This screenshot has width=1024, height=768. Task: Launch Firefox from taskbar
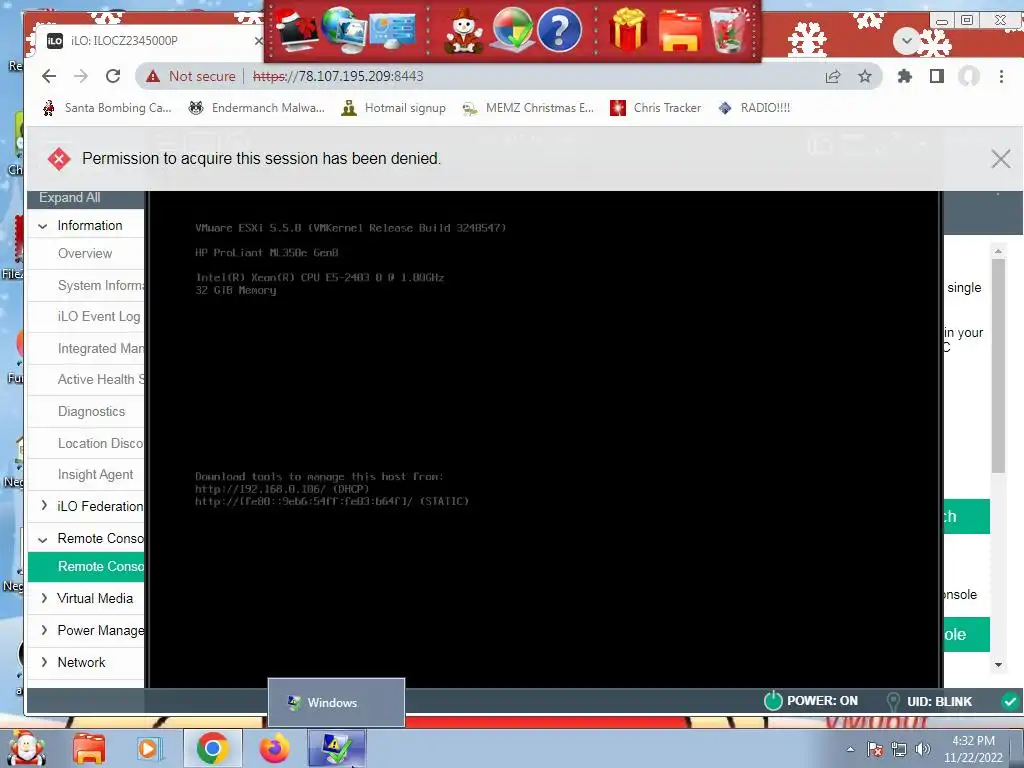coord(274,748)
